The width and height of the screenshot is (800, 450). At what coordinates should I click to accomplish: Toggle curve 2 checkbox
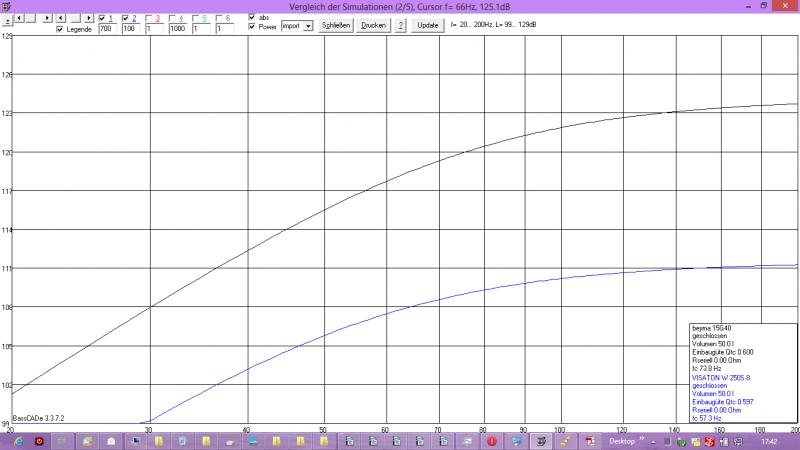pyautogui.click(x=126, y=18)
